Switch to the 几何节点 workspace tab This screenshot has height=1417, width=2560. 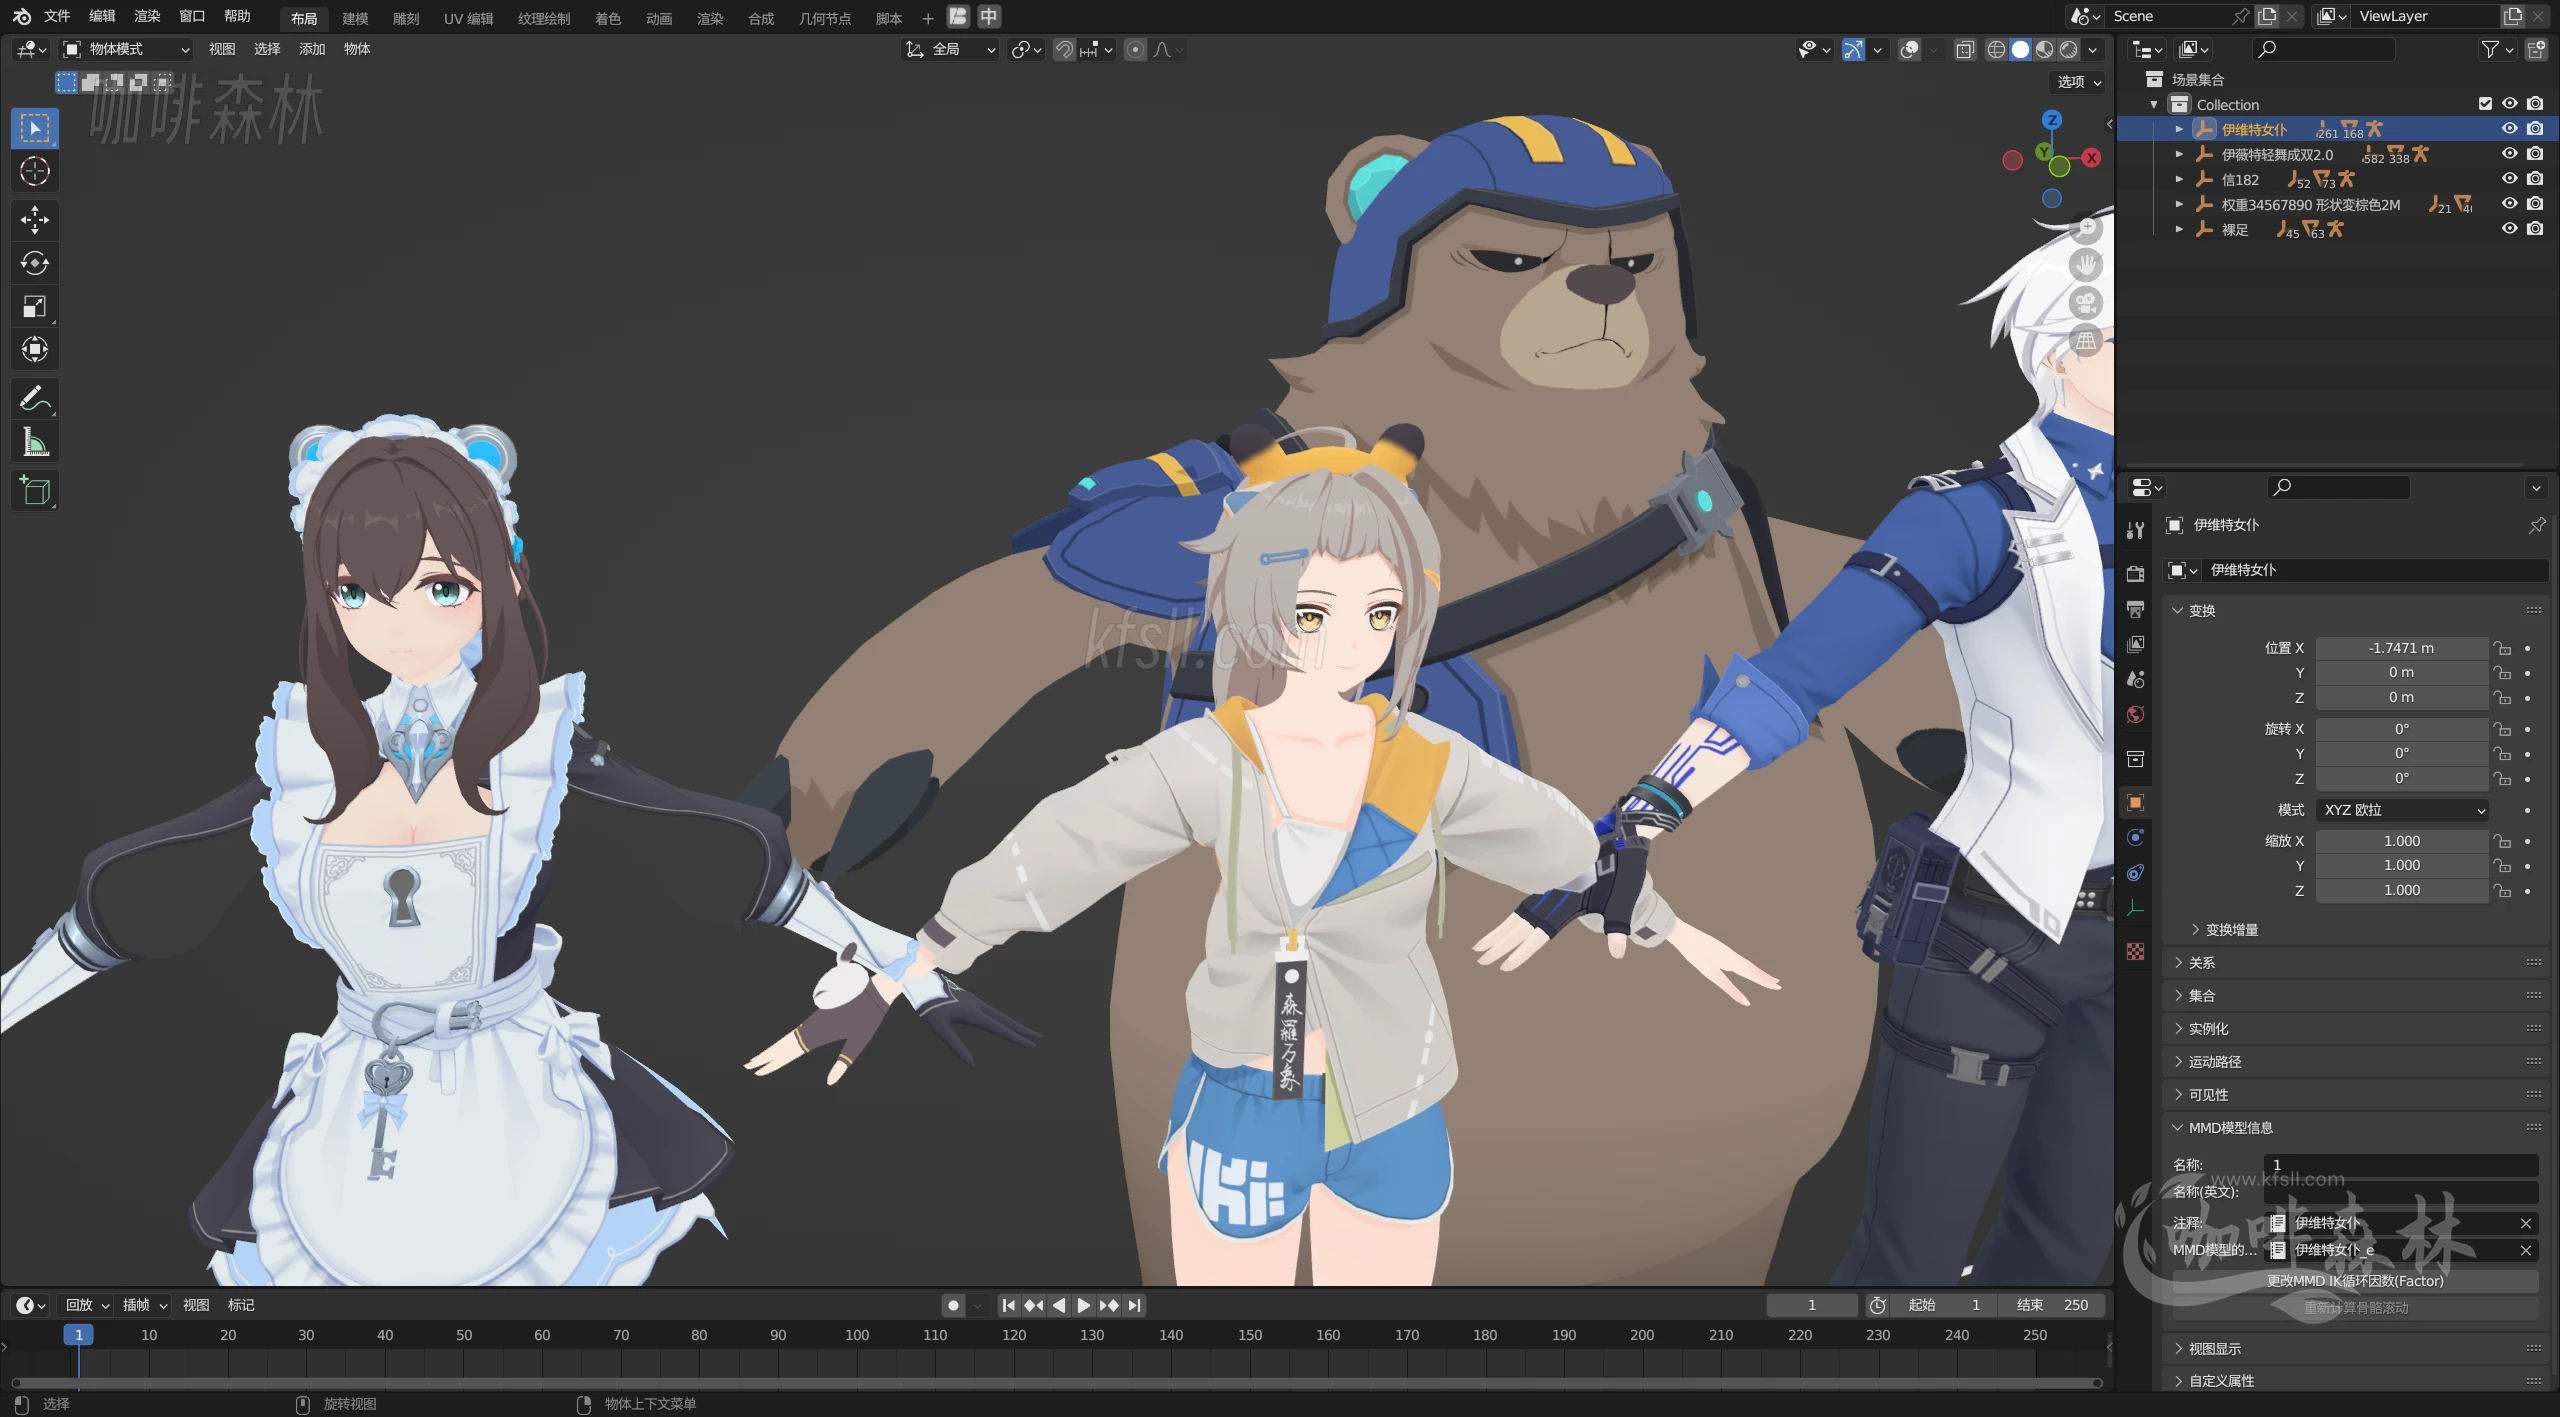click(825, 18)
